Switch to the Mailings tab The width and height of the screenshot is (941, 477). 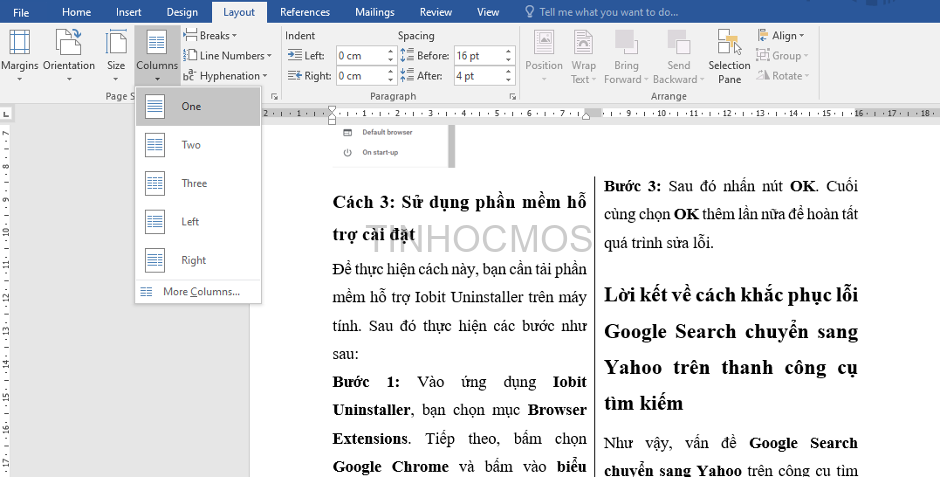click(x=374, y=12)
